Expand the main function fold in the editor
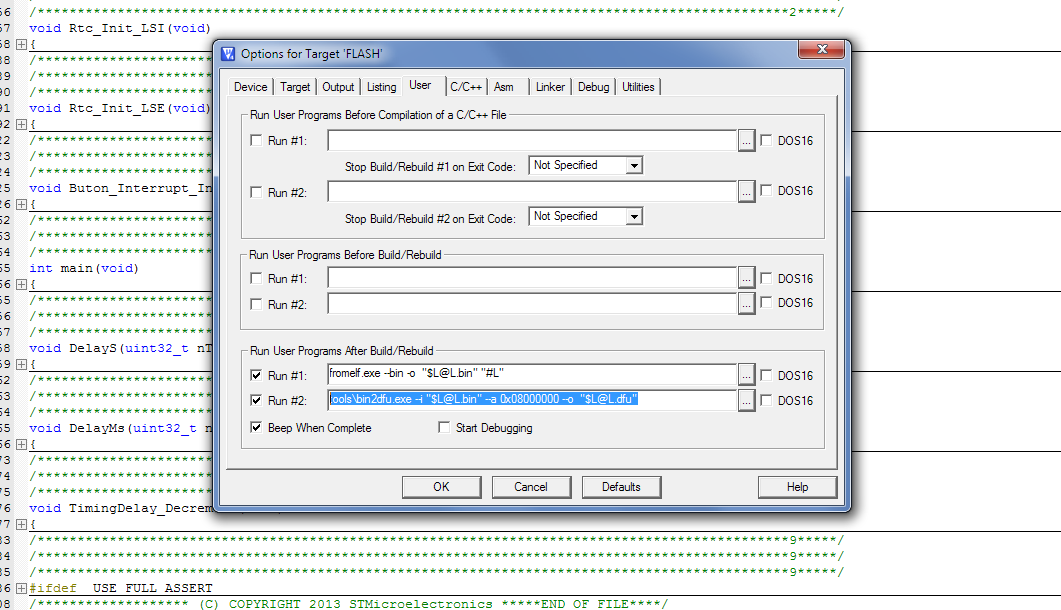This screenshot has height=610, width=1061. [21, 284]
